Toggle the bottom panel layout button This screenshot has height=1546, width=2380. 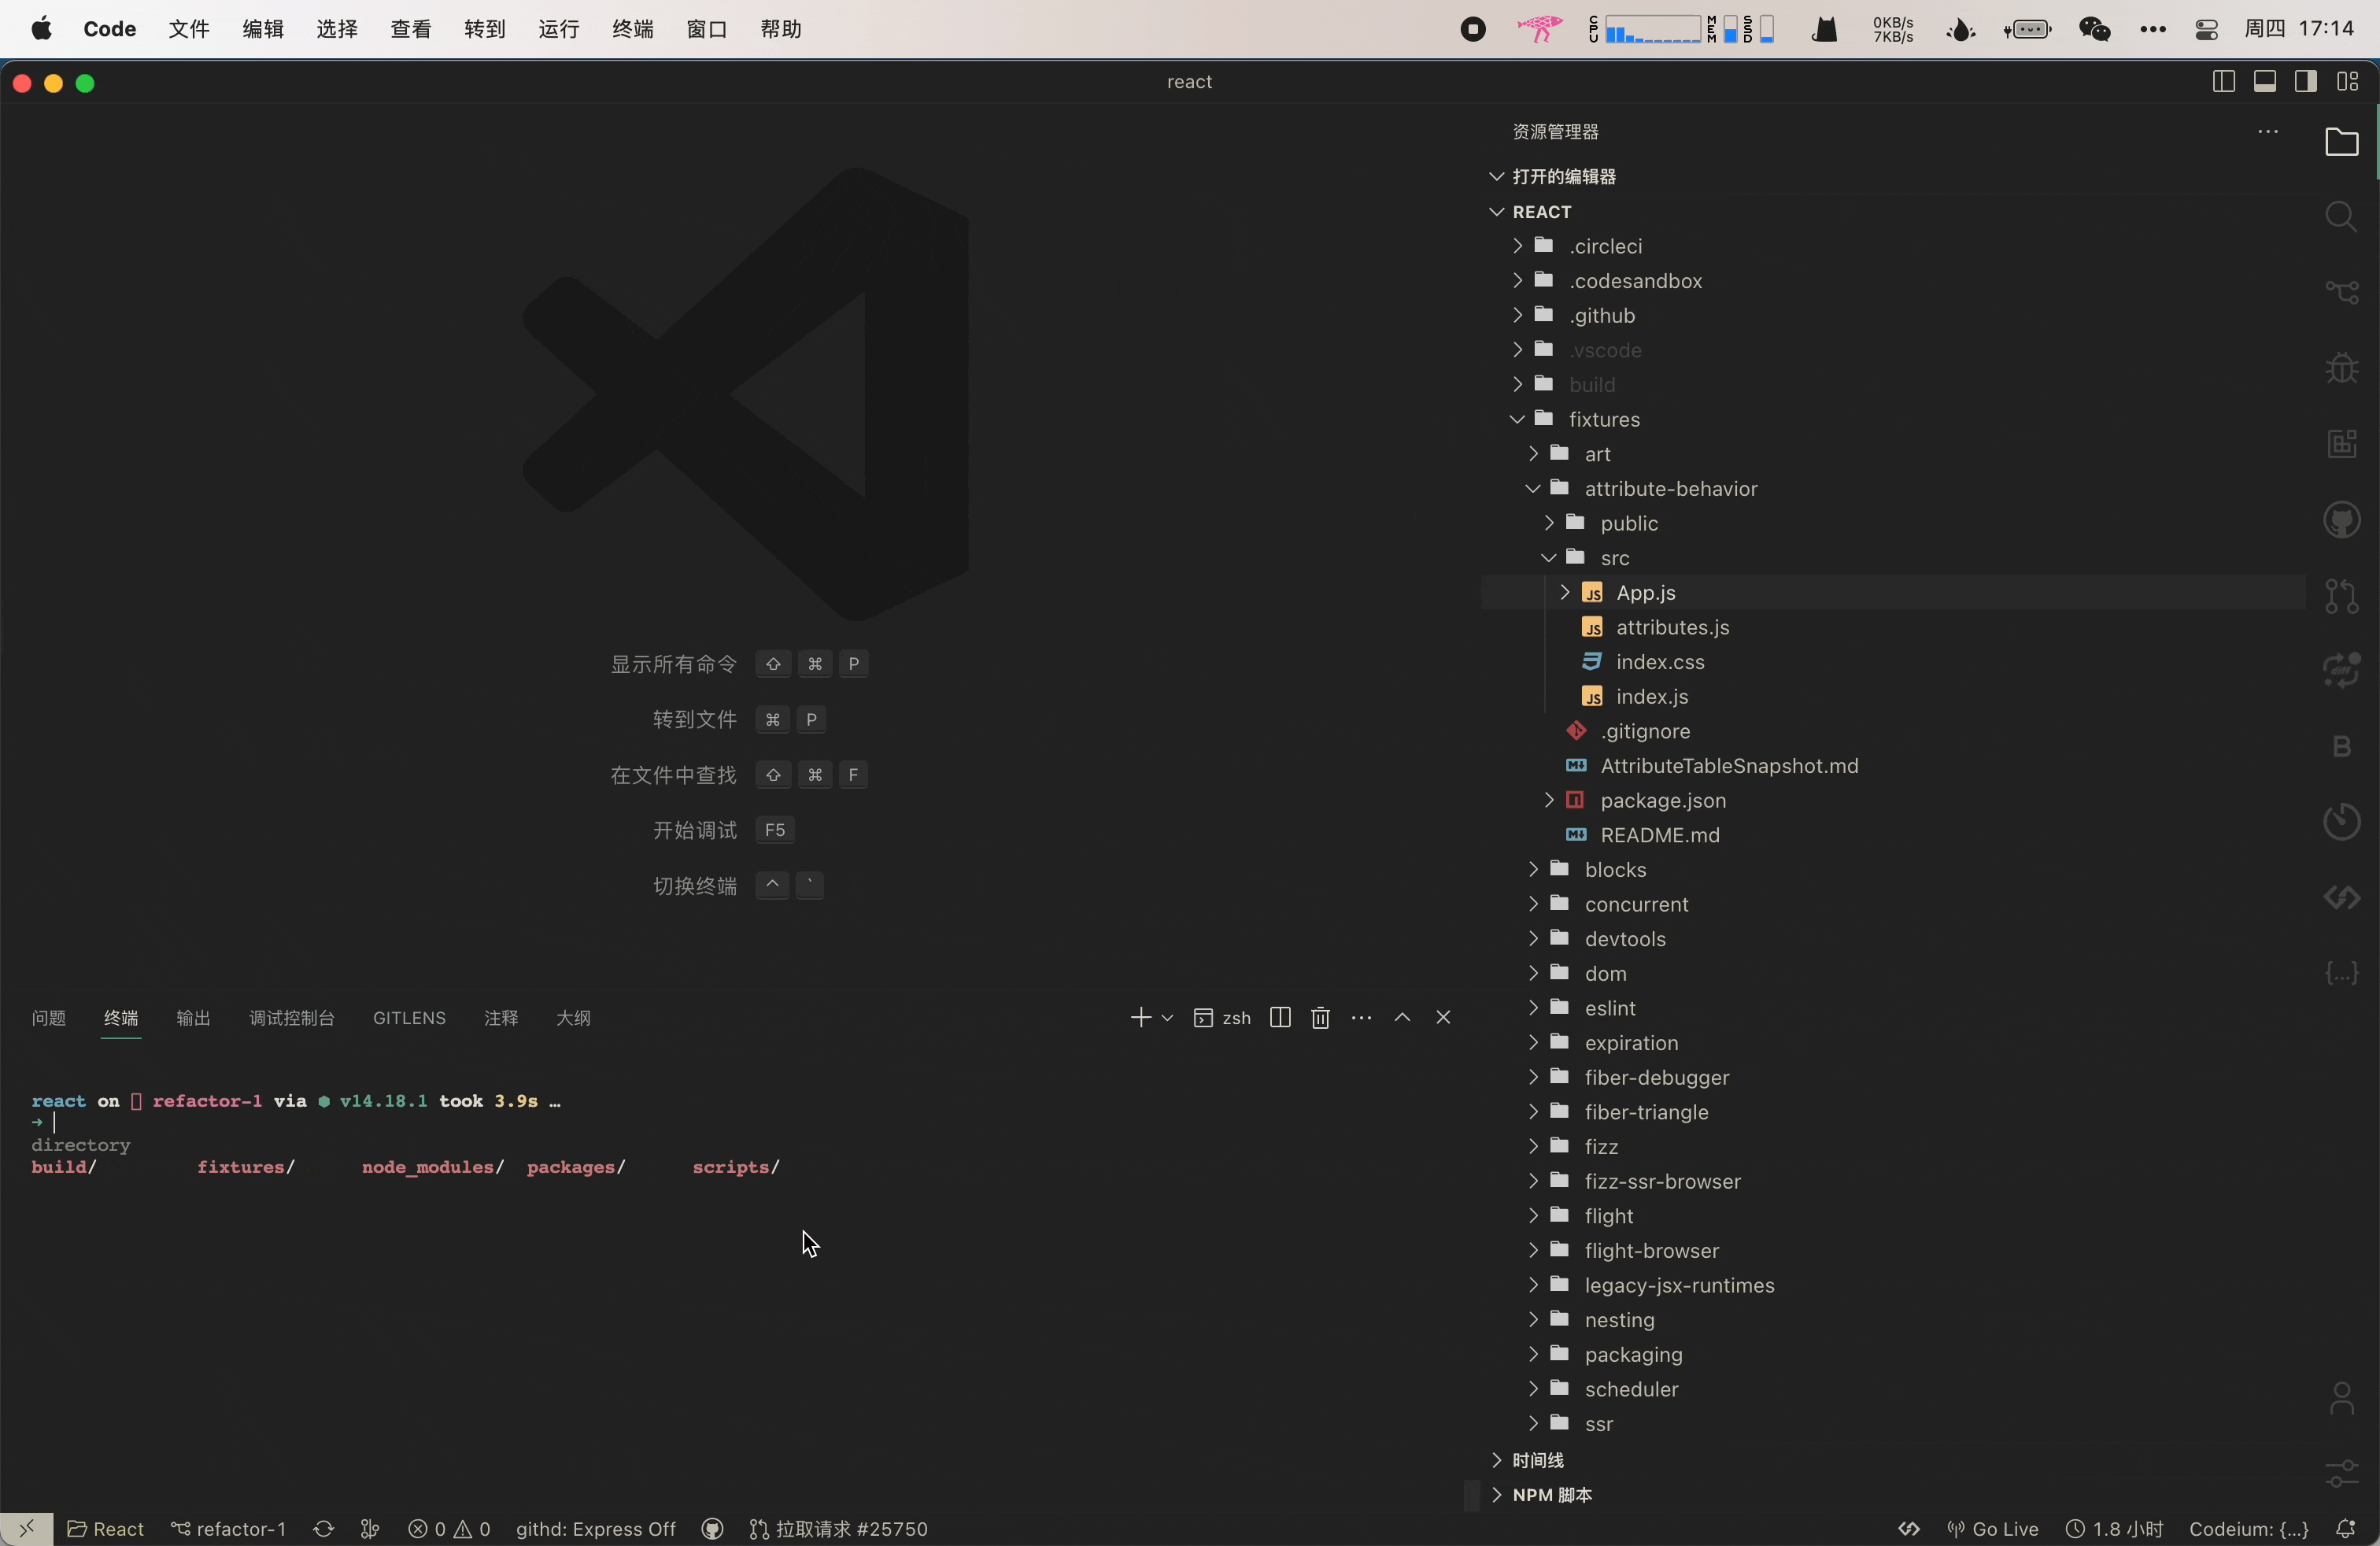click(x=2265, y=82)
